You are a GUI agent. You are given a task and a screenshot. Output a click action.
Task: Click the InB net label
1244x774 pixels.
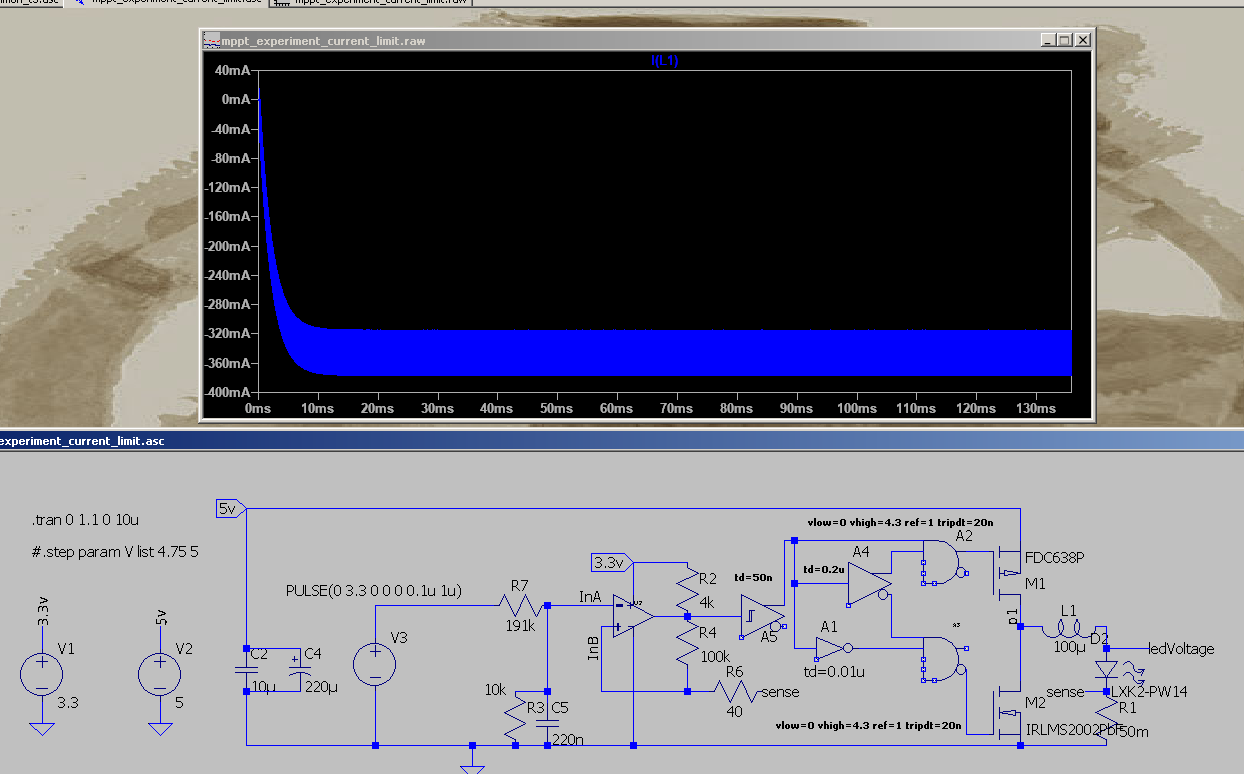pyautogui.click(x=593, y=648)
